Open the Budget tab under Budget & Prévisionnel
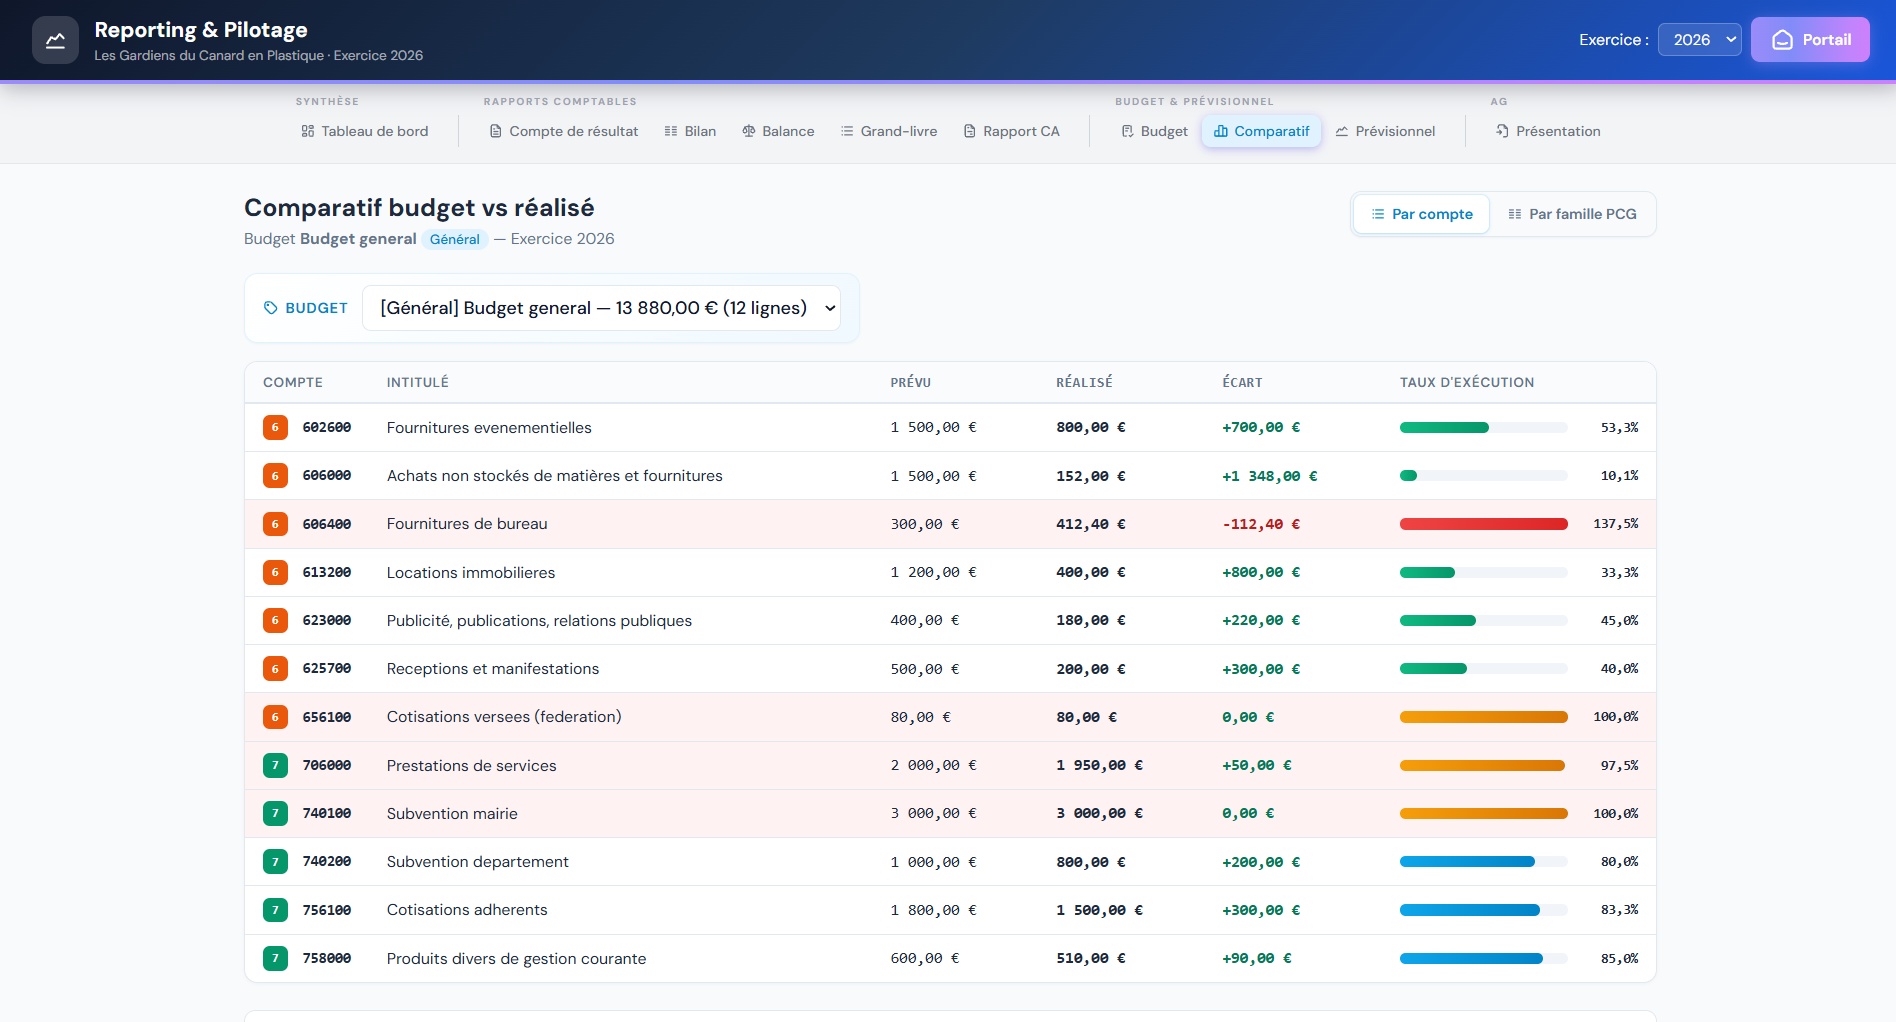This screenshot has width=1896, height=1022. [x=1154, y=131]
